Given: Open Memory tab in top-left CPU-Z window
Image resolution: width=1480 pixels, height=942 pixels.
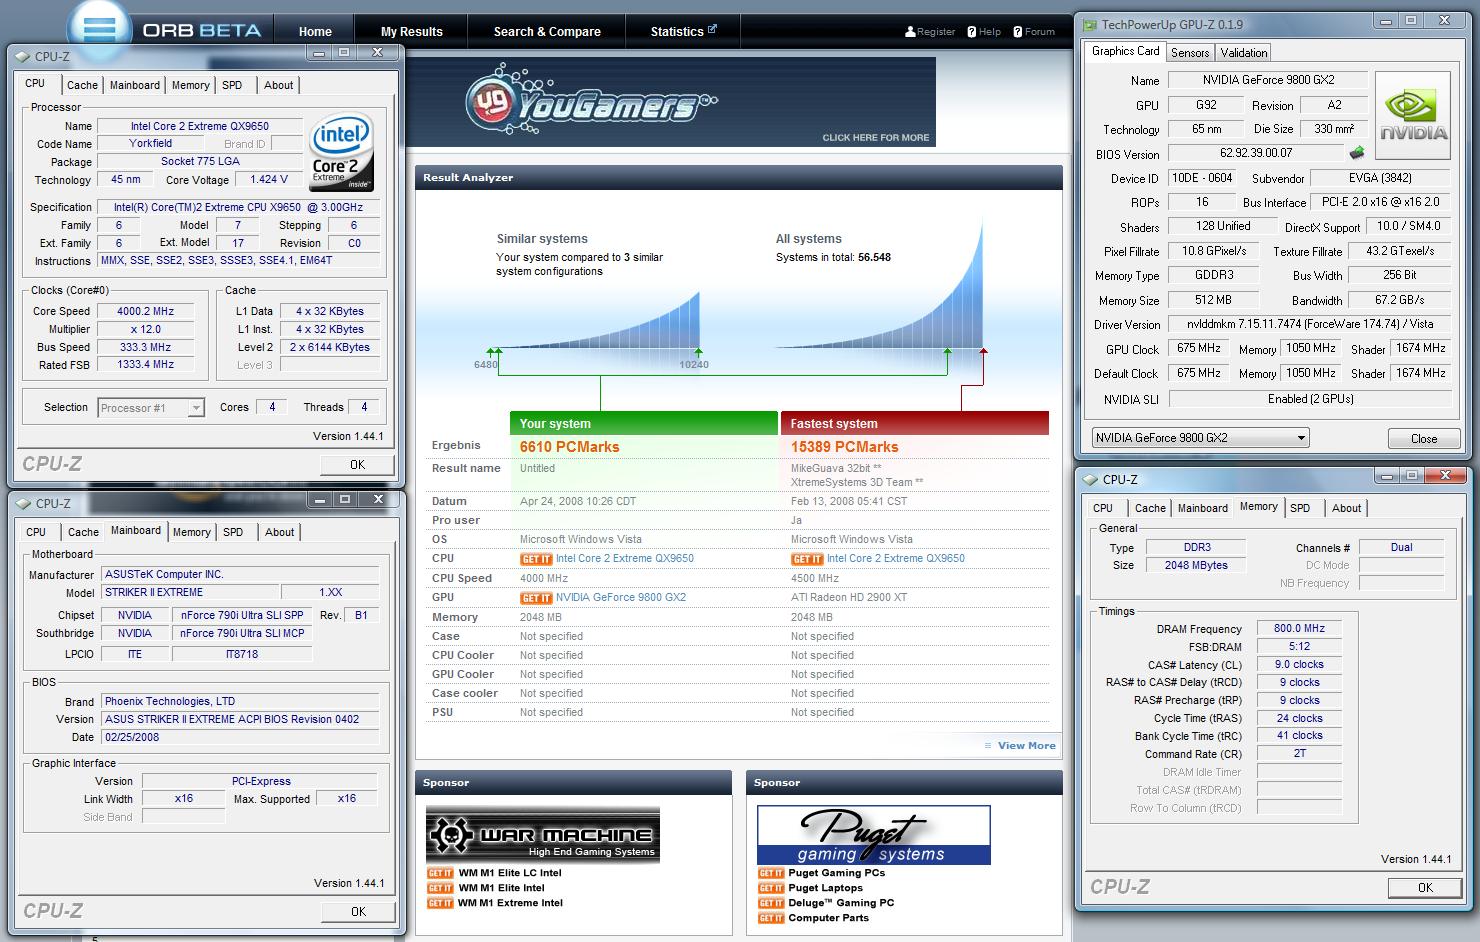Looking at the screenshot, I should click(191, 85).
